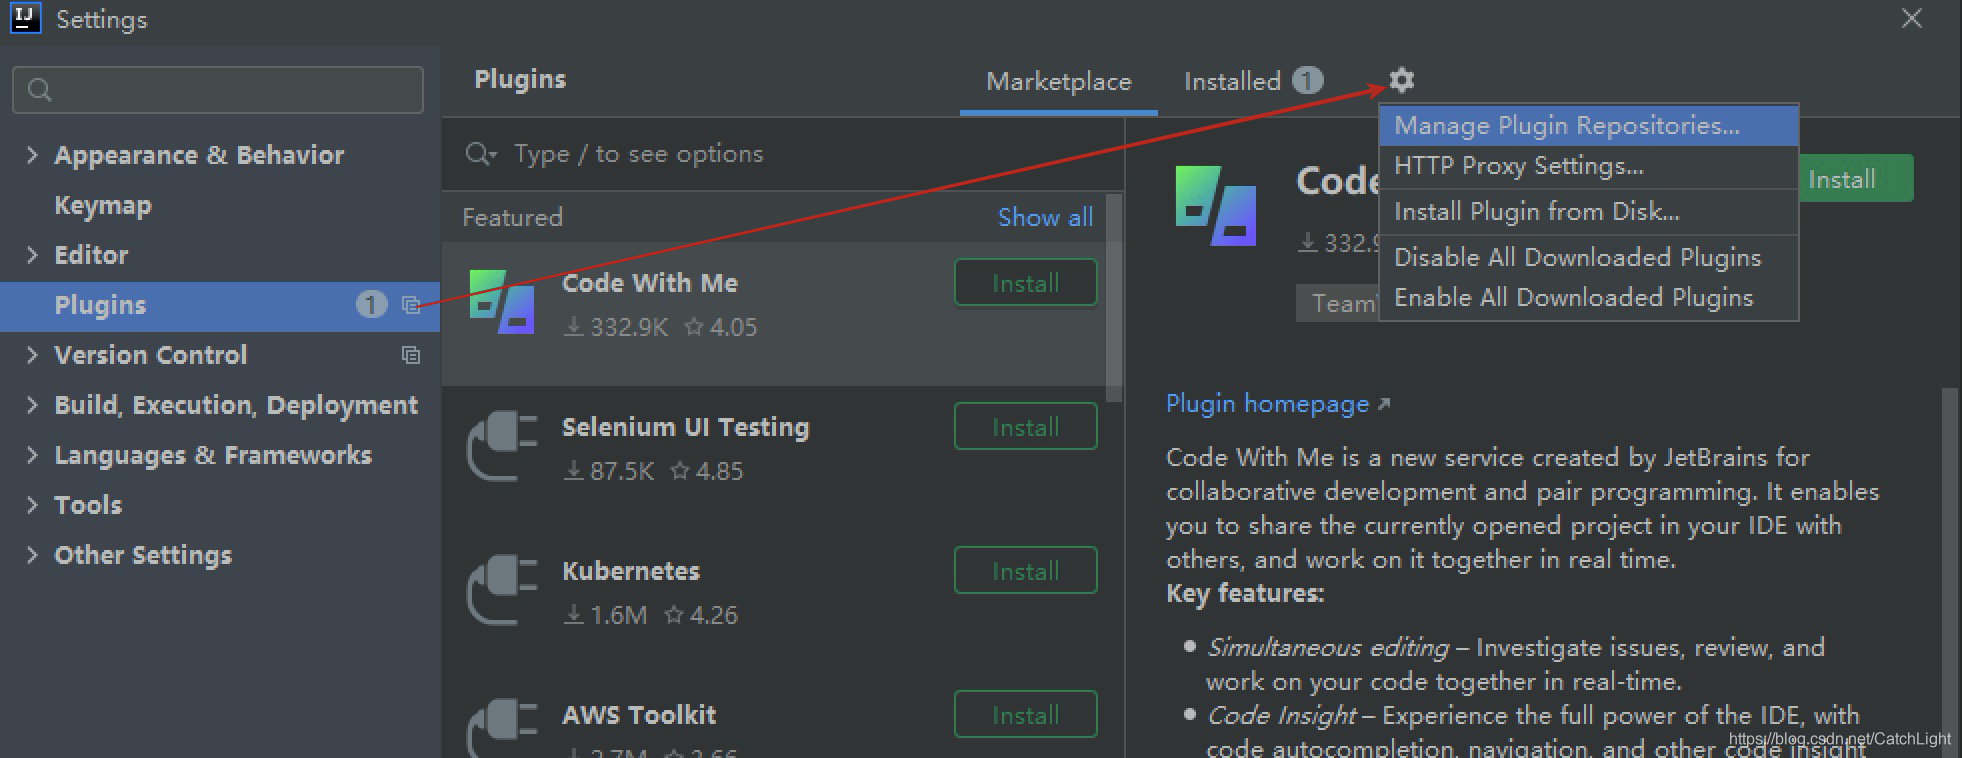This screenshot has width=1962, height=758.
Task: Click the project-level icon beside Plugins
Action: coord(411,305)
